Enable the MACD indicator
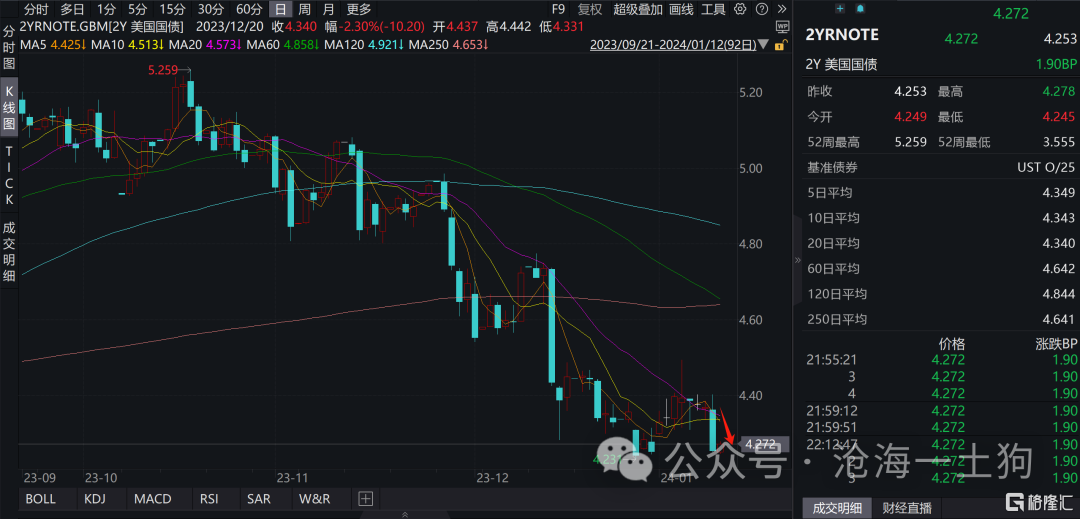1080x519 pixels. [154, 498]
